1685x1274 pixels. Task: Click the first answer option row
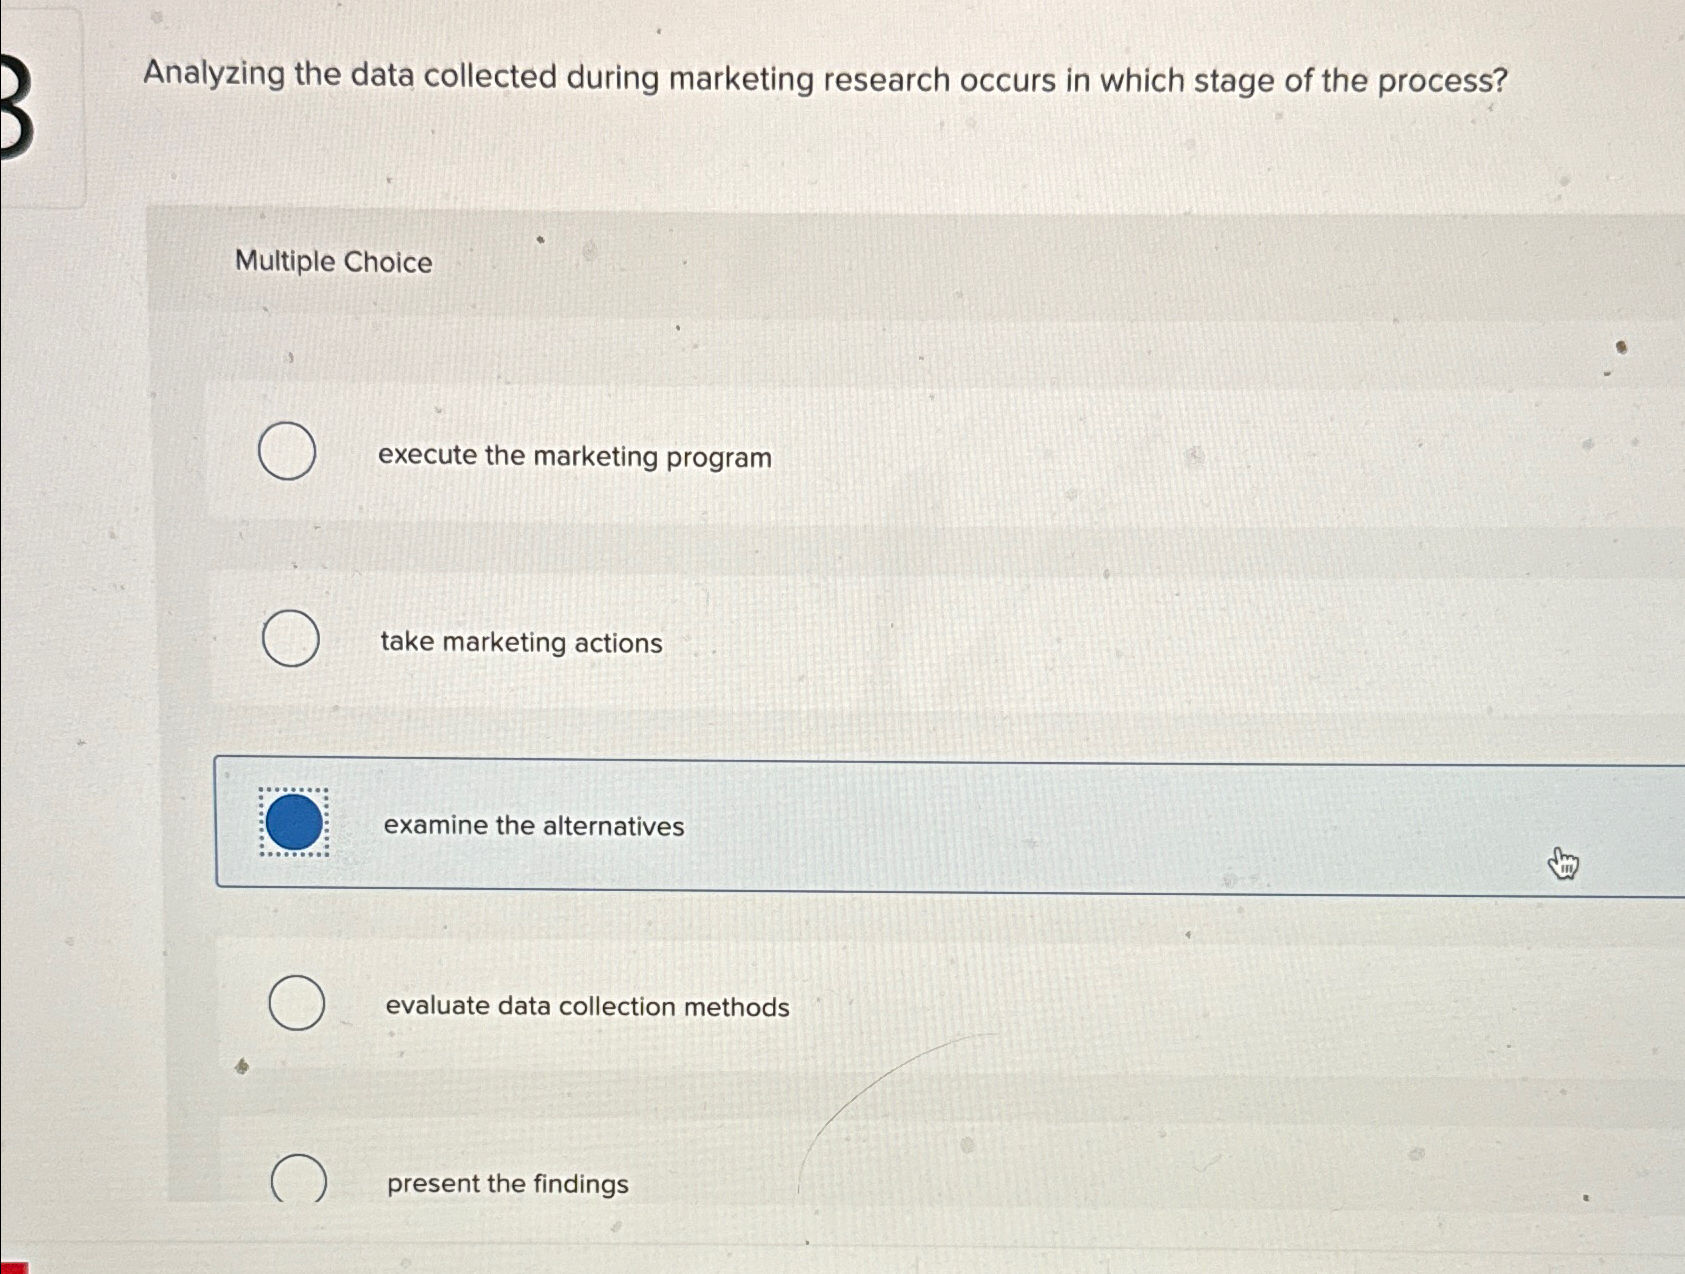click(x=800, y=455)
